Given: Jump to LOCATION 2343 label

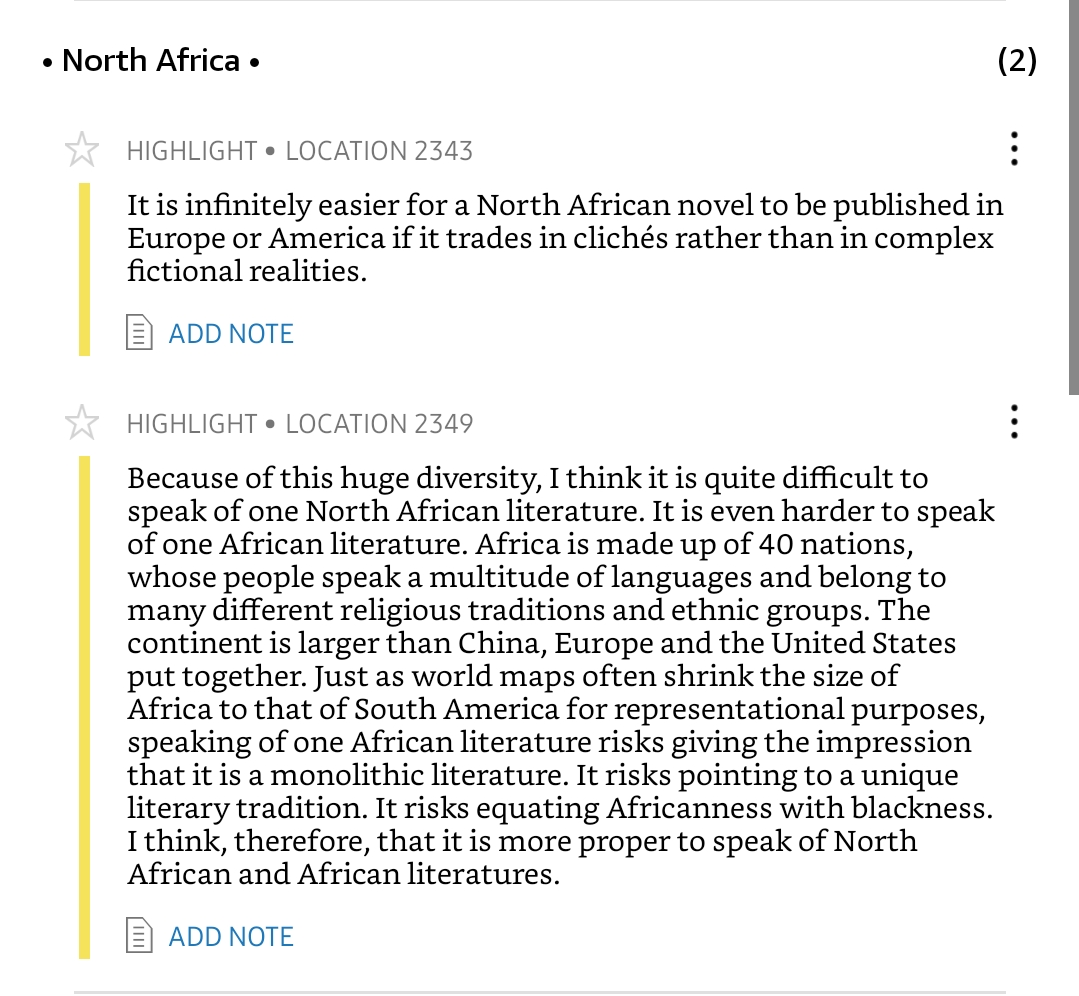Looking at the screenshot, I should 379,151.
